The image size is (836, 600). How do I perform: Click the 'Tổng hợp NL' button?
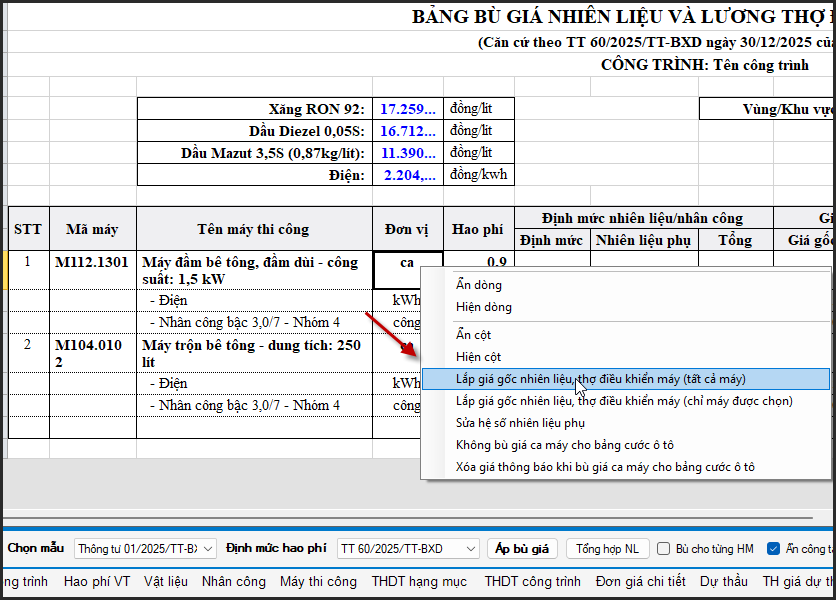click(607, 549)
